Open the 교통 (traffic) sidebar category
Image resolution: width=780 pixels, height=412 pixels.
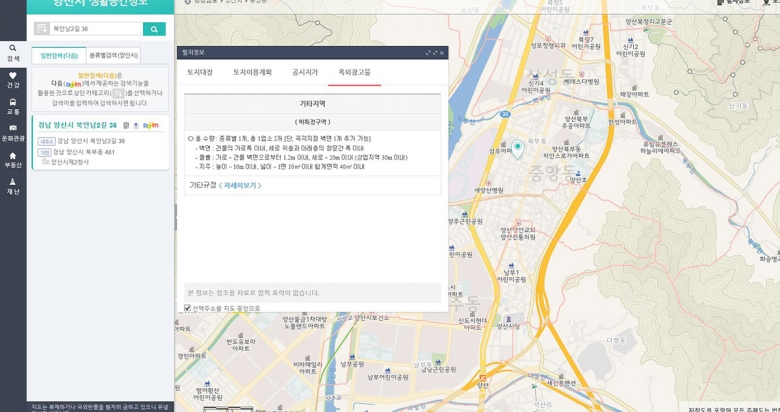pyautogui.click(x=13, y=106)
